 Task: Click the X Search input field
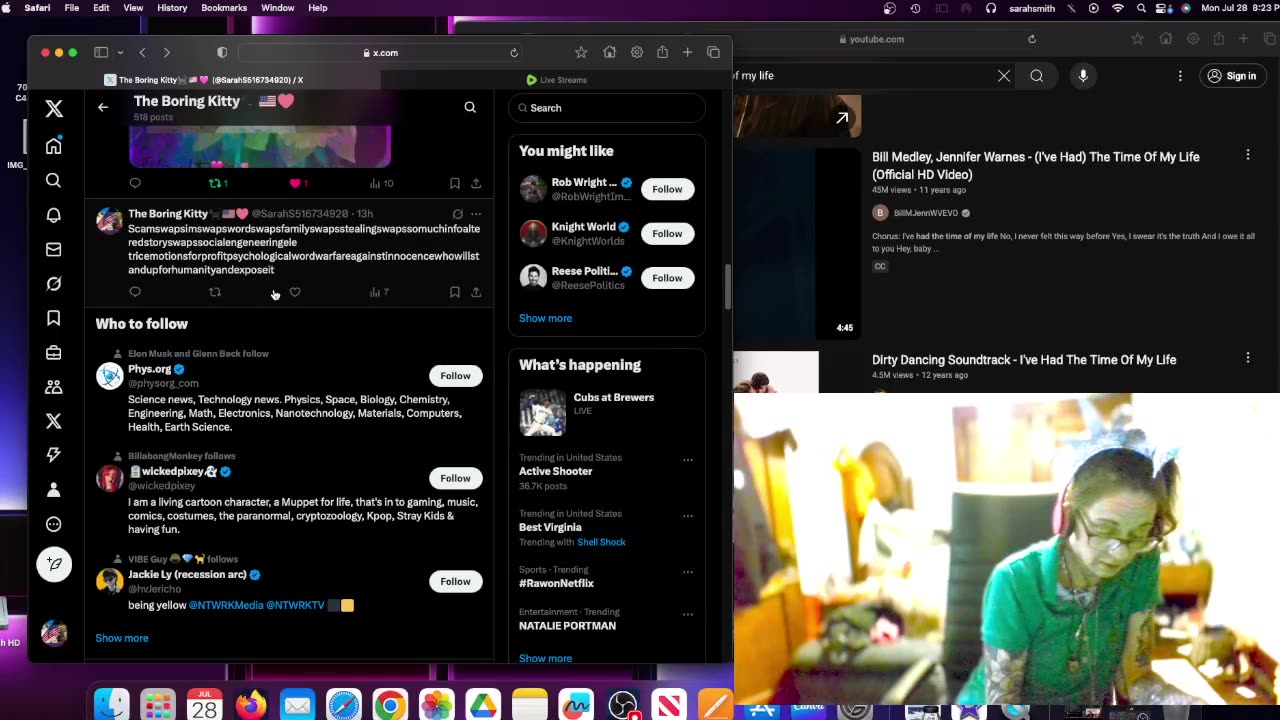point(607,108)
